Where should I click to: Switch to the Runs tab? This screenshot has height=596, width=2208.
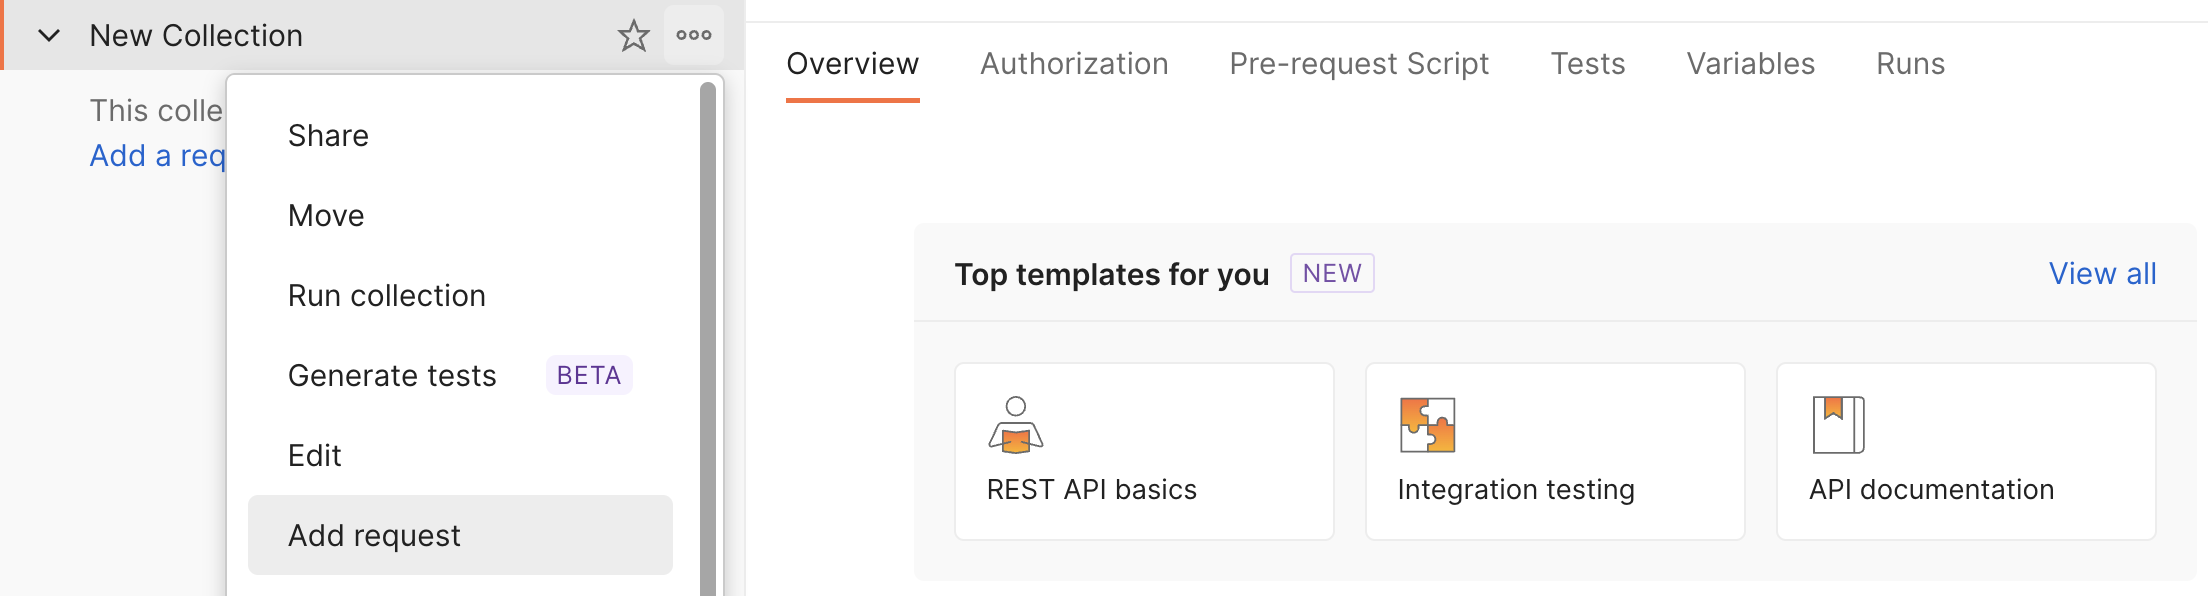tap(1910, 64)
